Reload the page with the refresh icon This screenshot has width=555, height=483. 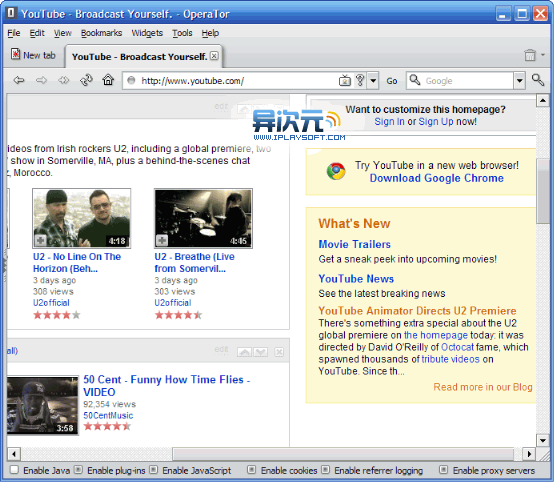[x=86, y=80]
